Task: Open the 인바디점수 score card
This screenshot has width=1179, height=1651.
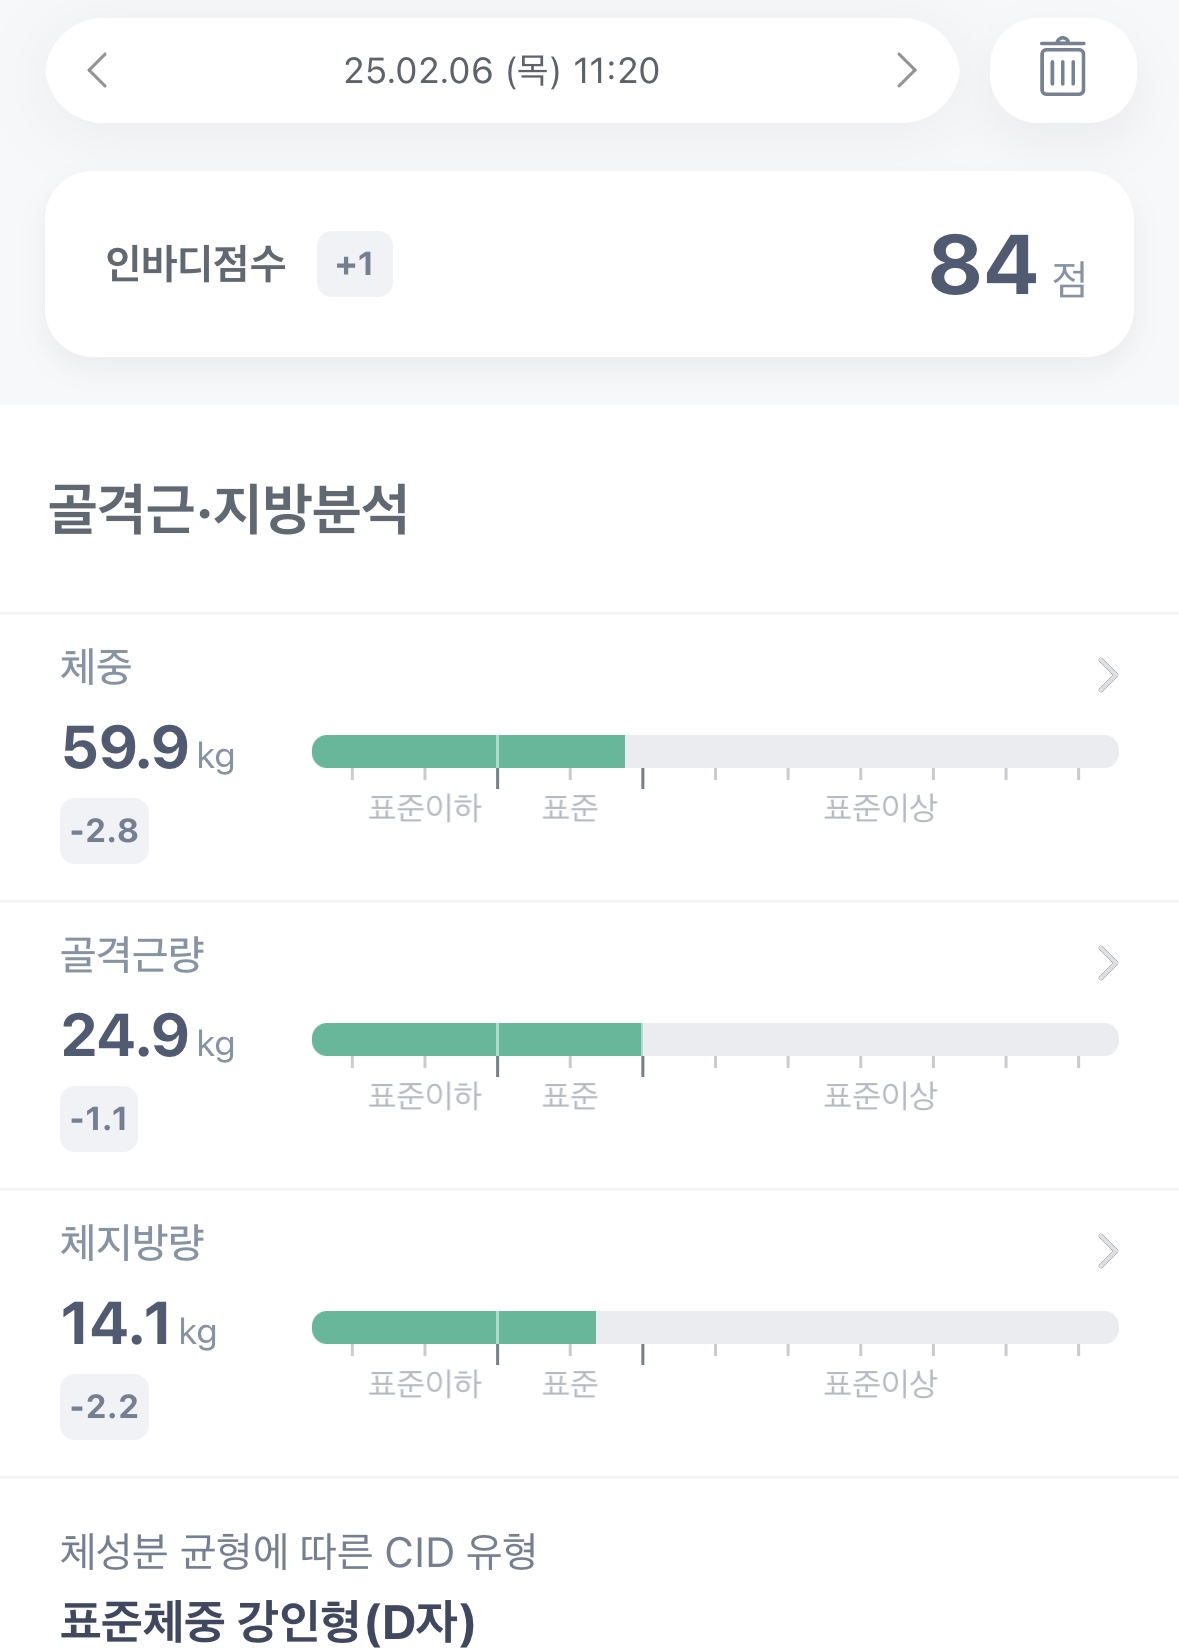Action: coord(589,264)
